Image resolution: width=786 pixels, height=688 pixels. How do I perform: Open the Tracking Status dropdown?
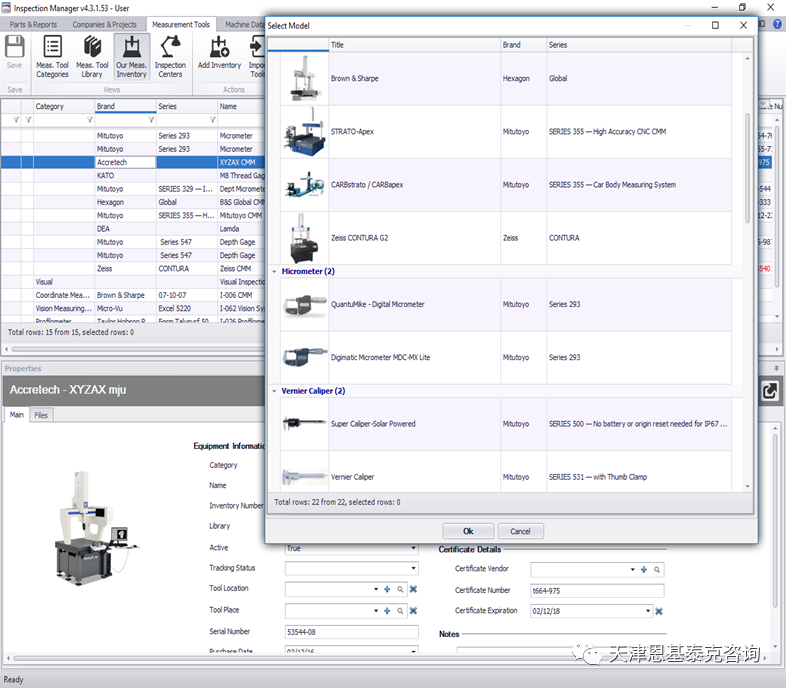pos(413,569)
